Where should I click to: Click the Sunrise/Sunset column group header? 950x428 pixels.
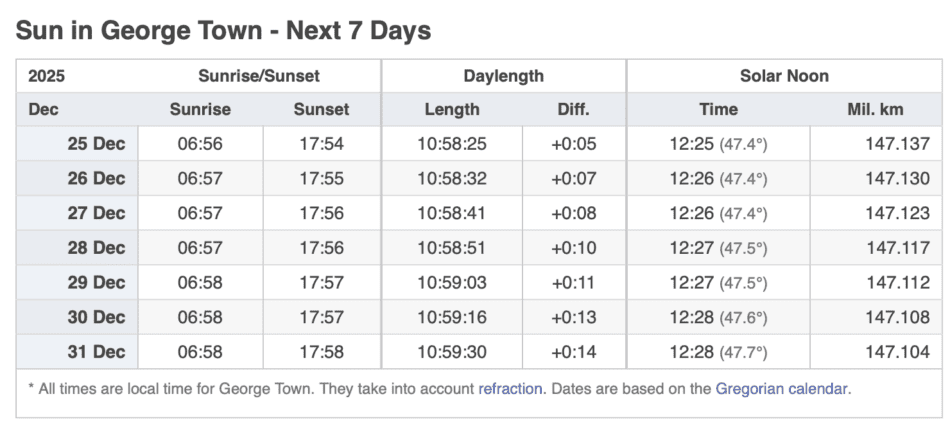click(259, 76)
